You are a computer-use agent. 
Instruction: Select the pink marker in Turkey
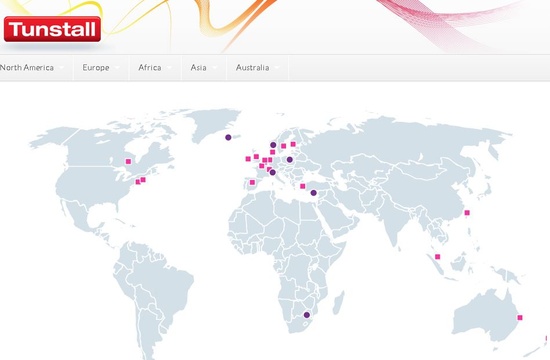click(303, 186)
